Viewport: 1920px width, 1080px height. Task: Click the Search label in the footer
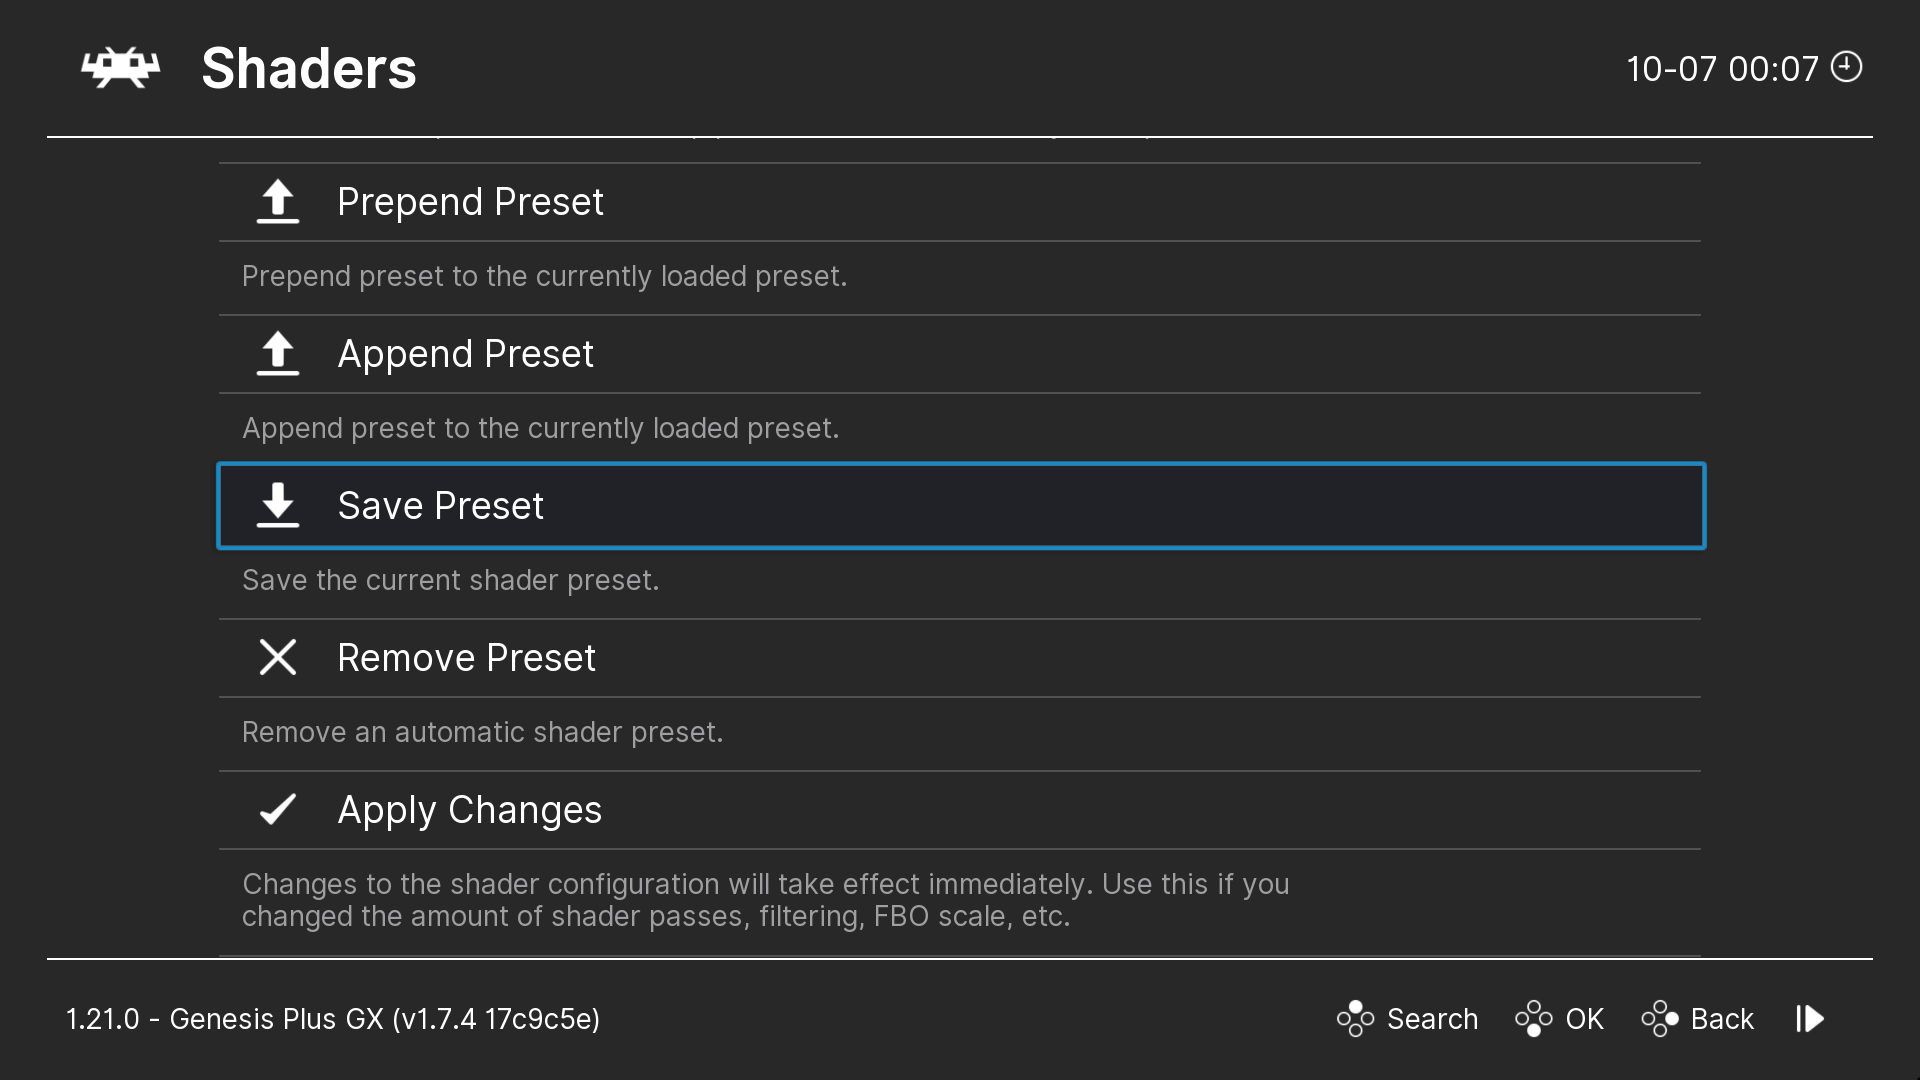pyautogui.click(x=1432, y=1019)
